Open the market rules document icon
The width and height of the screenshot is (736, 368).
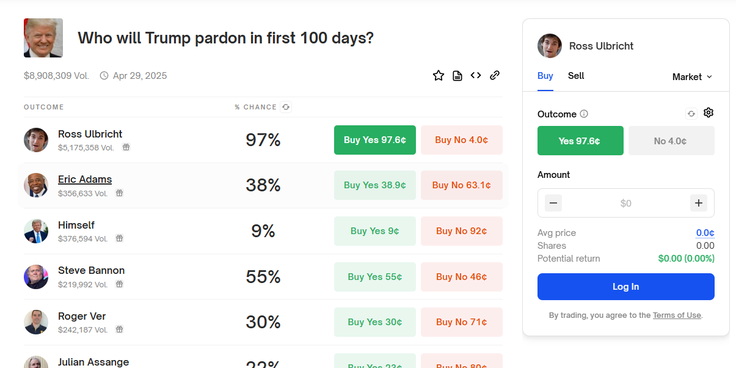click(457, 76)
